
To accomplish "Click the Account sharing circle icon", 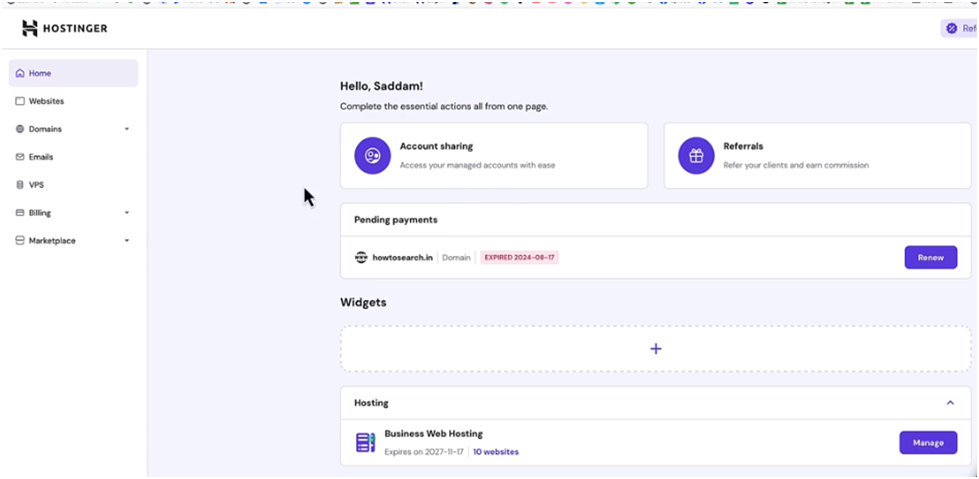I will point(373,156).
